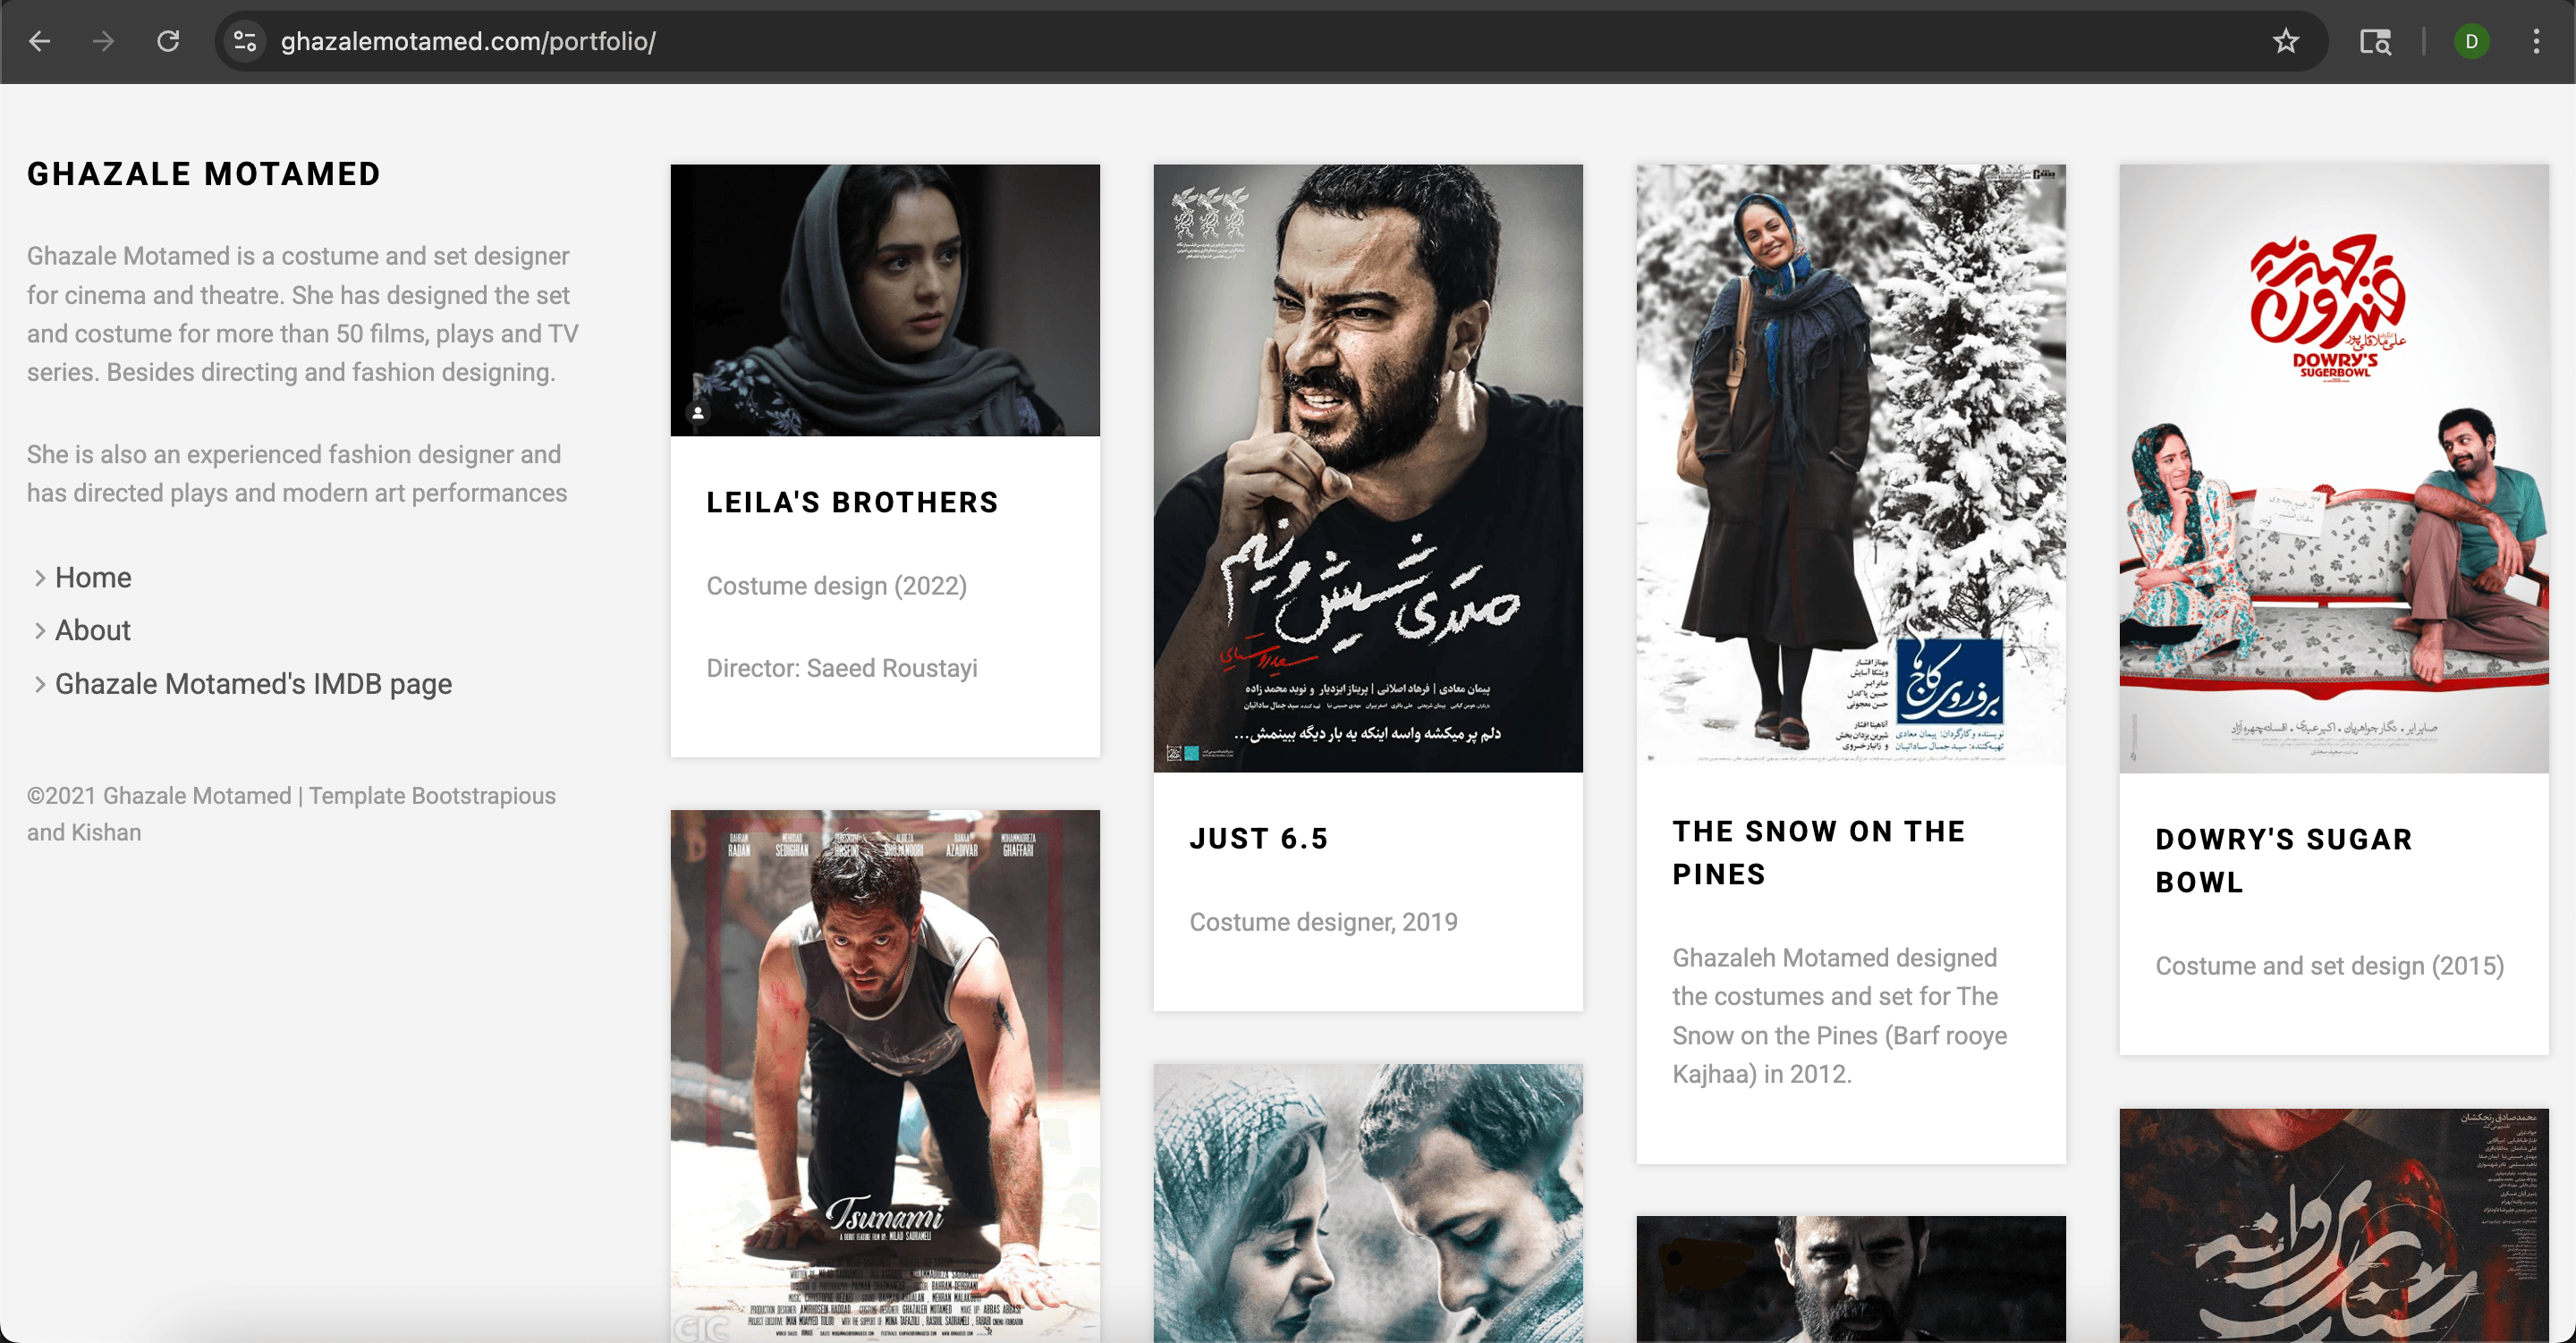2576x1343 pixels.
Task: Click the browser back arrow
Action: coord(40,41)
